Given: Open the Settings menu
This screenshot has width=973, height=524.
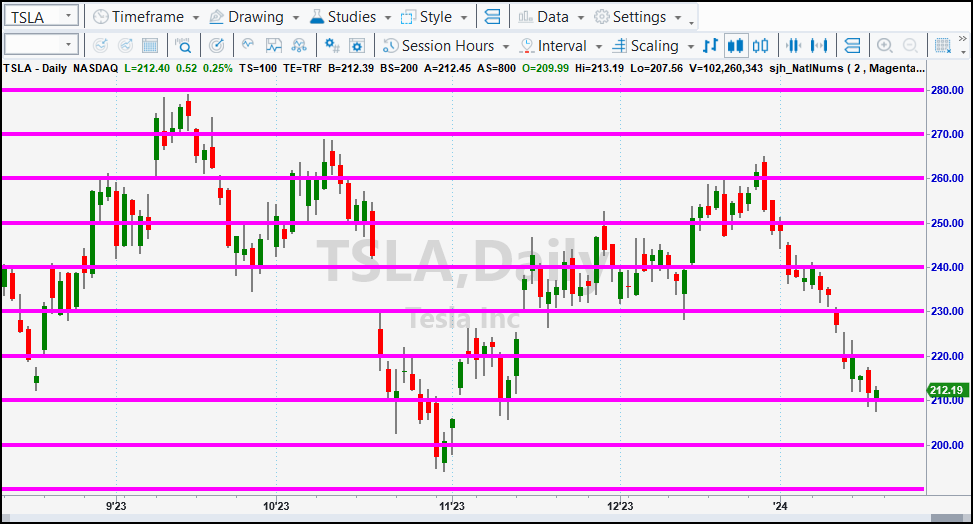Looking at the screenshot, I should 639,17.
